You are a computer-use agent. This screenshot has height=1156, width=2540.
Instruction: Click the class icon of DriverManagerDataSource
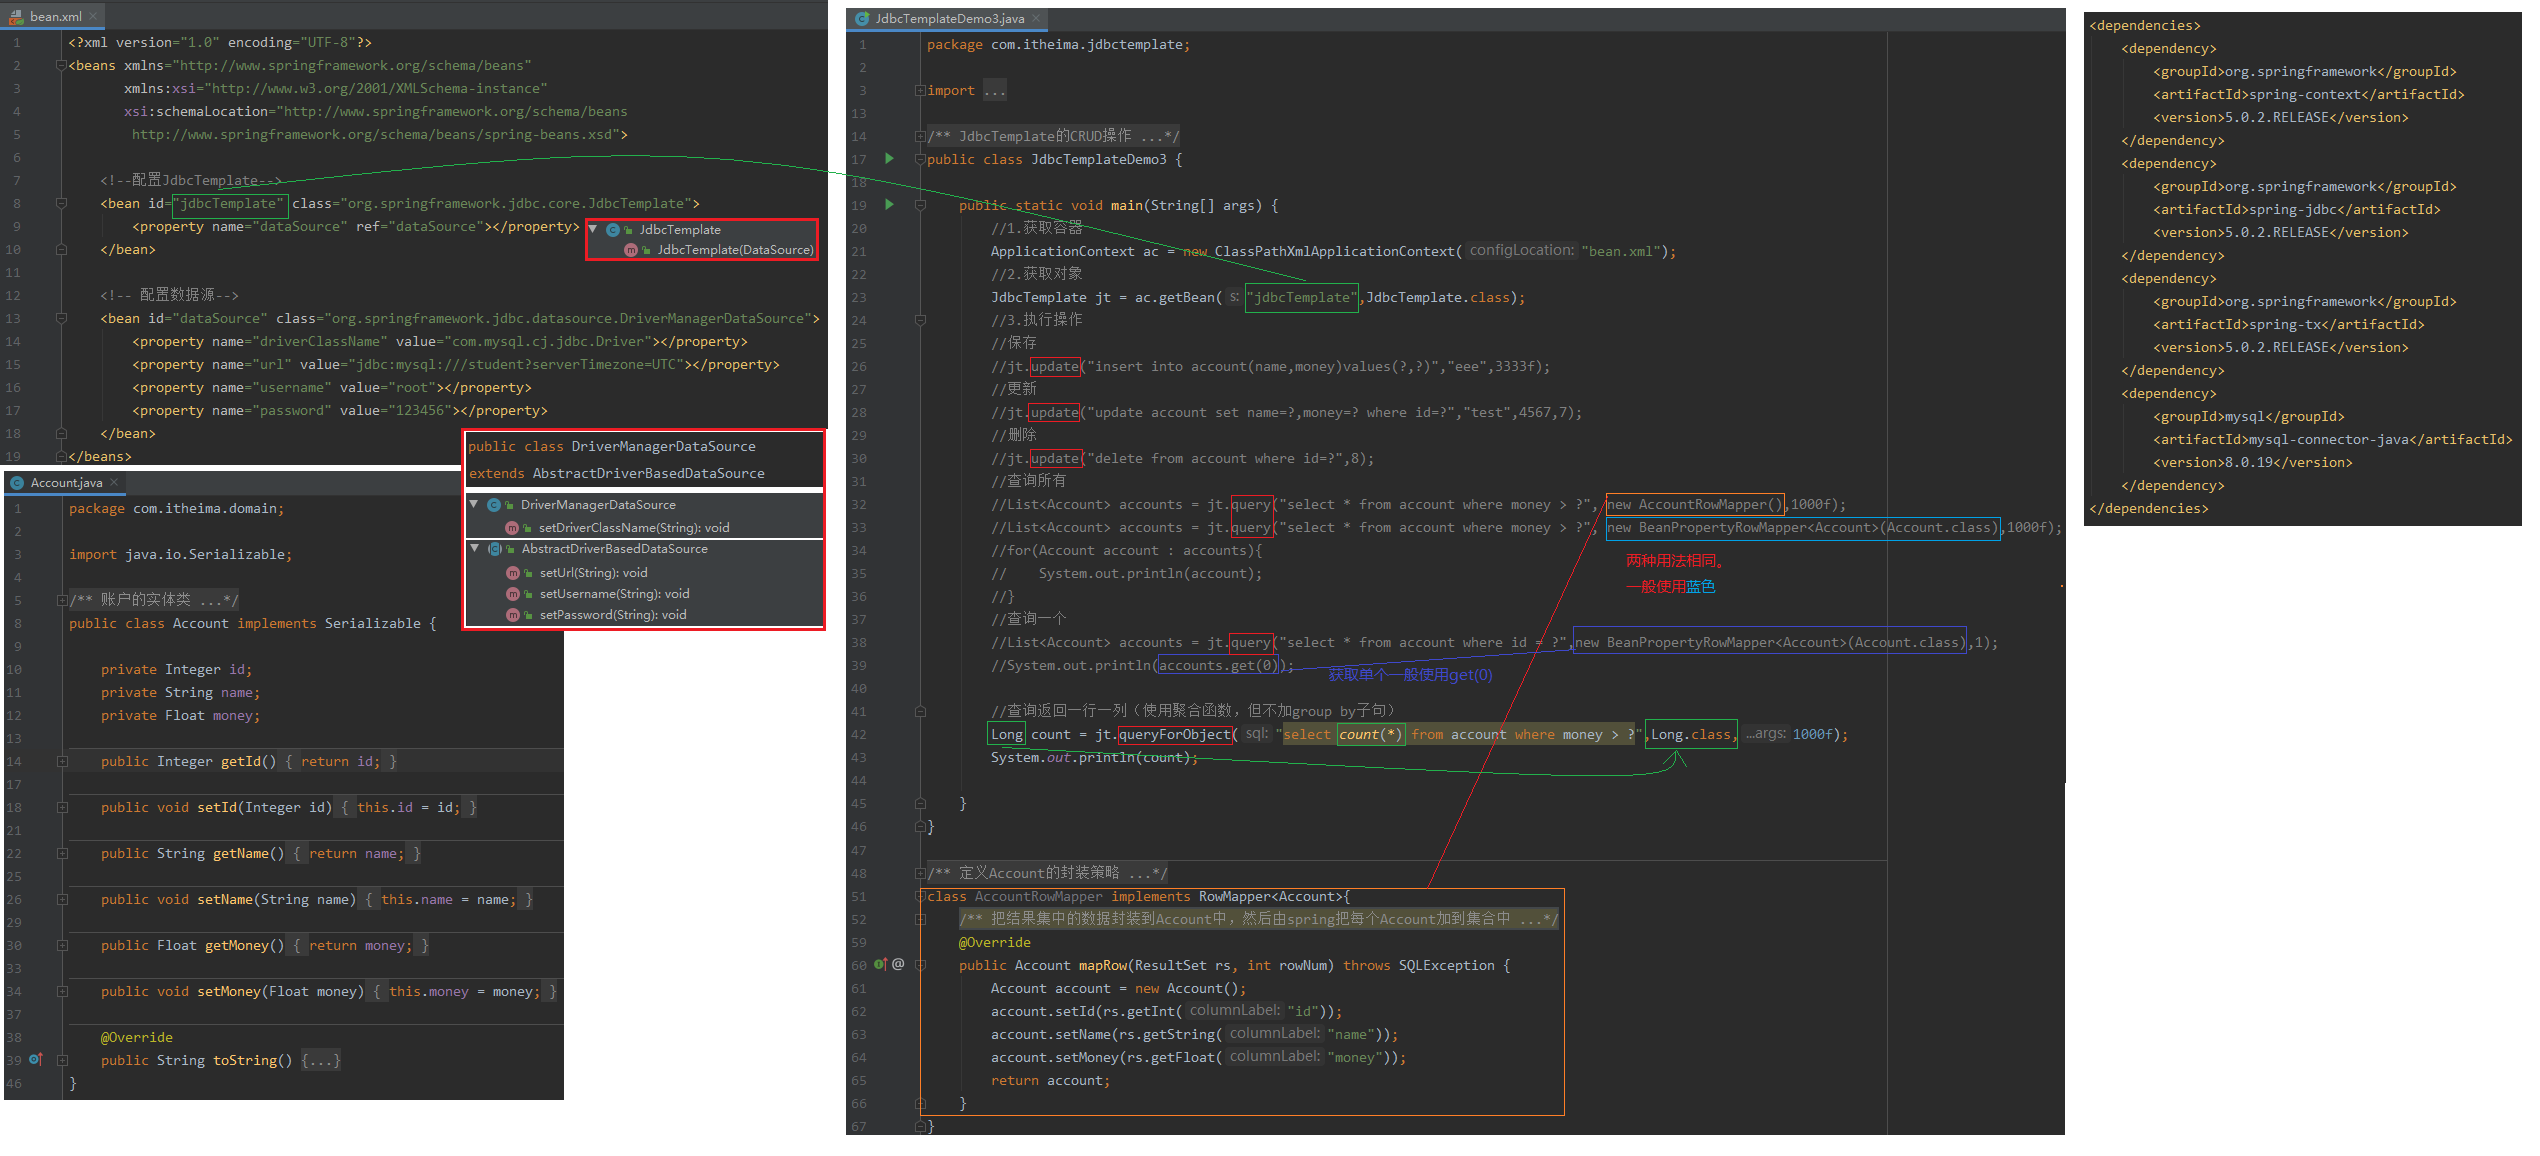[493, 505]
